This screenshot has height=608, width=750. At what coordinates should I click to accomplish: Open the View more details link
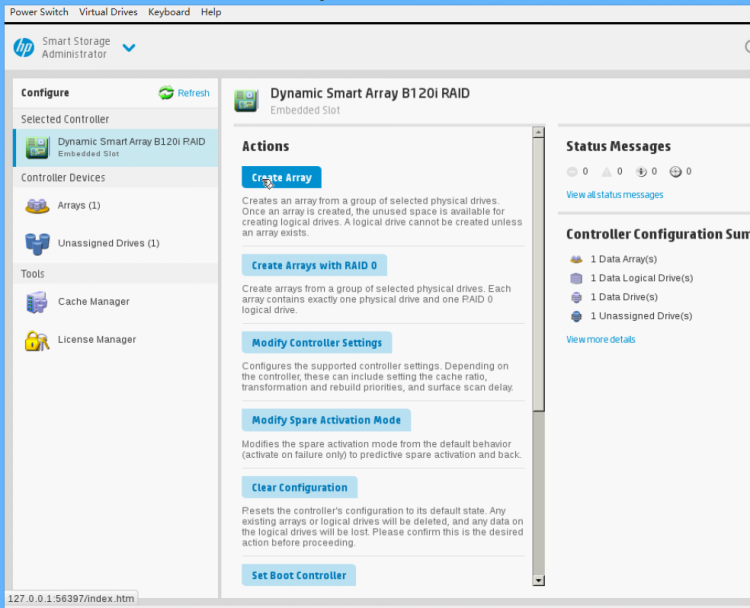(x=601, y=340)
